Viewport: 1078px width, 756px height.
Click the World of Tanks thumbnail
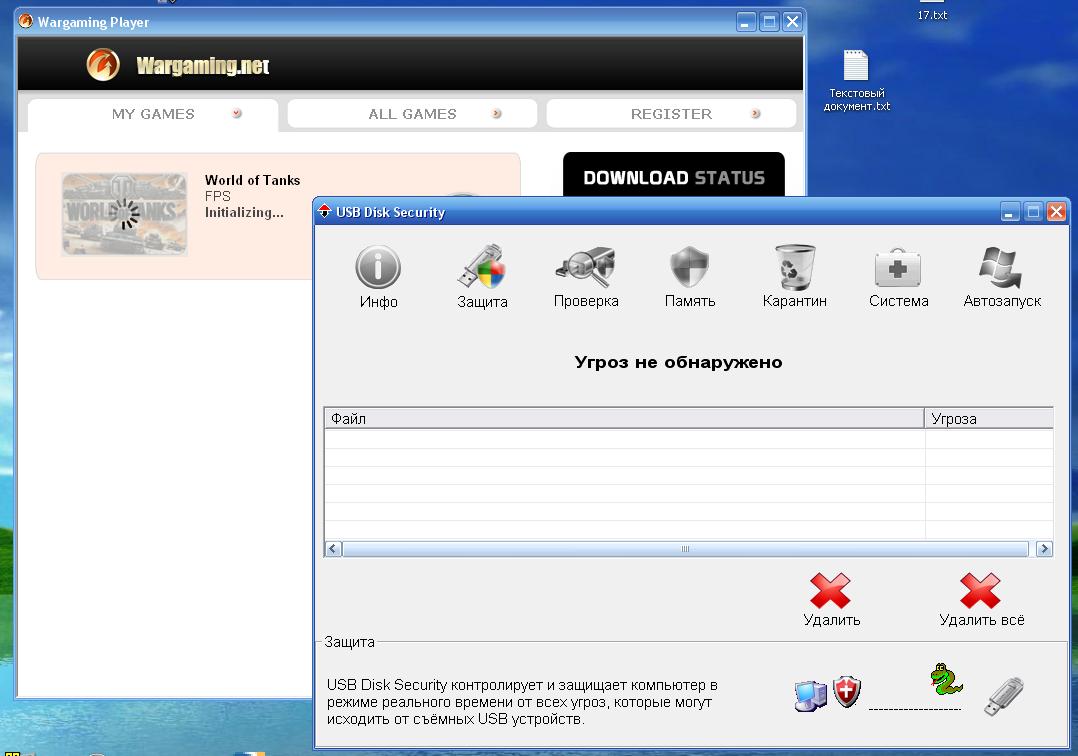[x=124, y=214]
